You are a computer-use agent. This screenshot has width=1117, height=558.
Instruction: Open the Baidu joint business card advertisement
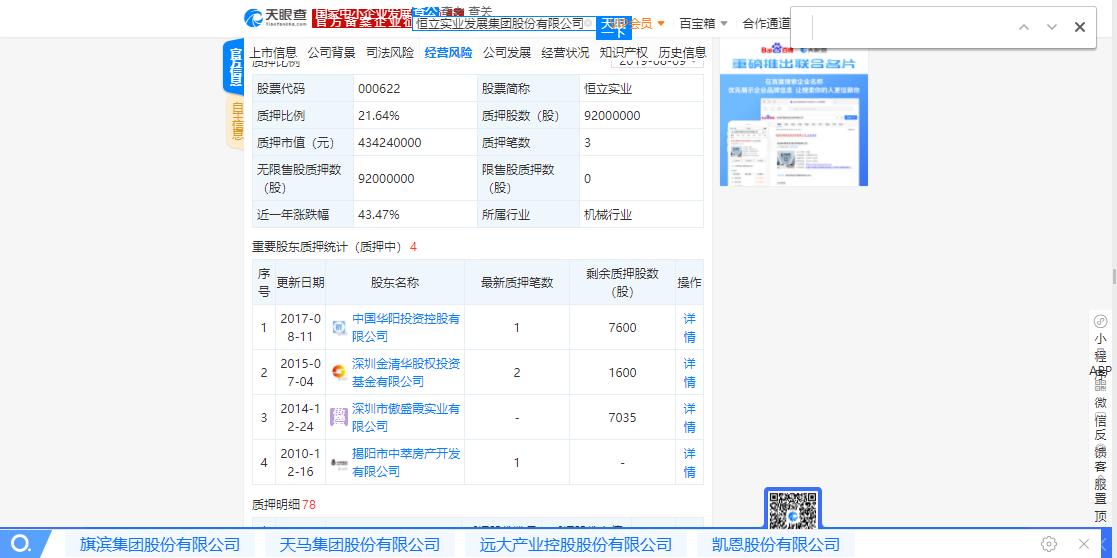[794, 114]
